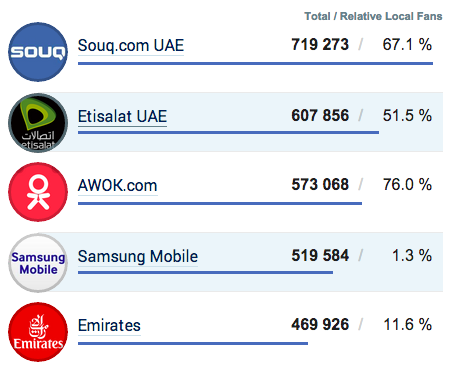Click the Samsung Mobile round logo
The image size is (465, 375).
click(38, 263)
